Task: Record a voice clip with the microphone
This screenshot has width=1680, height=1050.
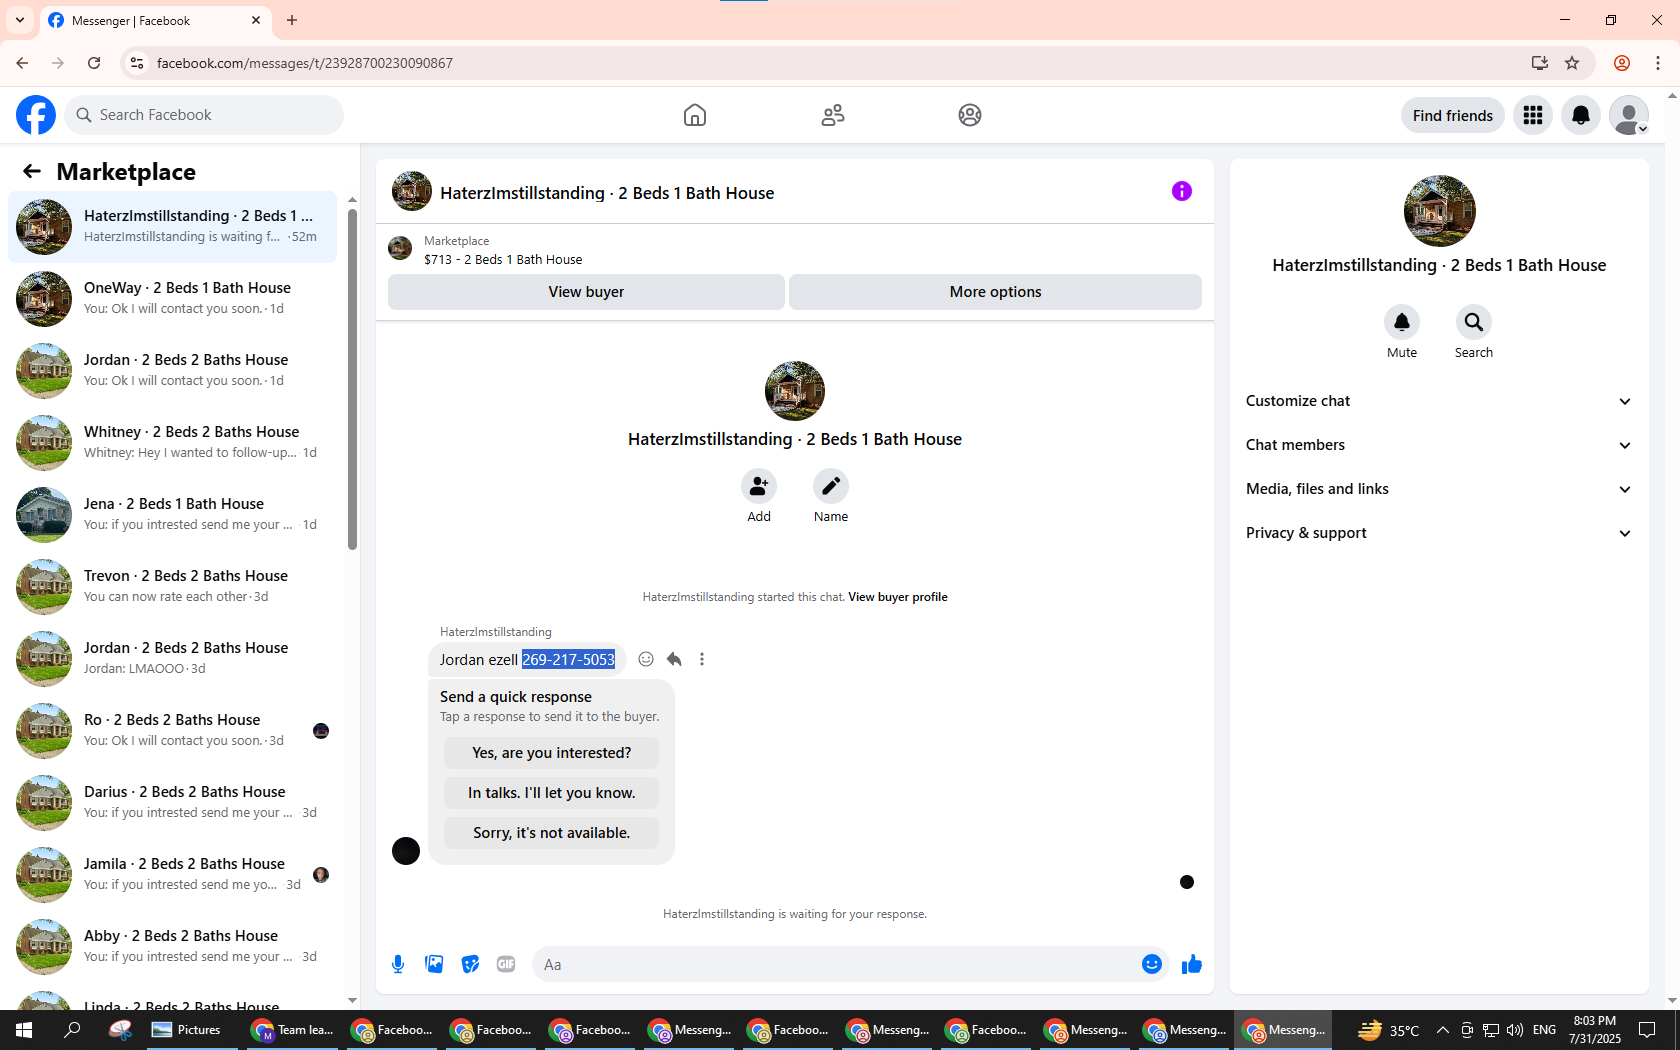Action: click(x=398, y=964)
